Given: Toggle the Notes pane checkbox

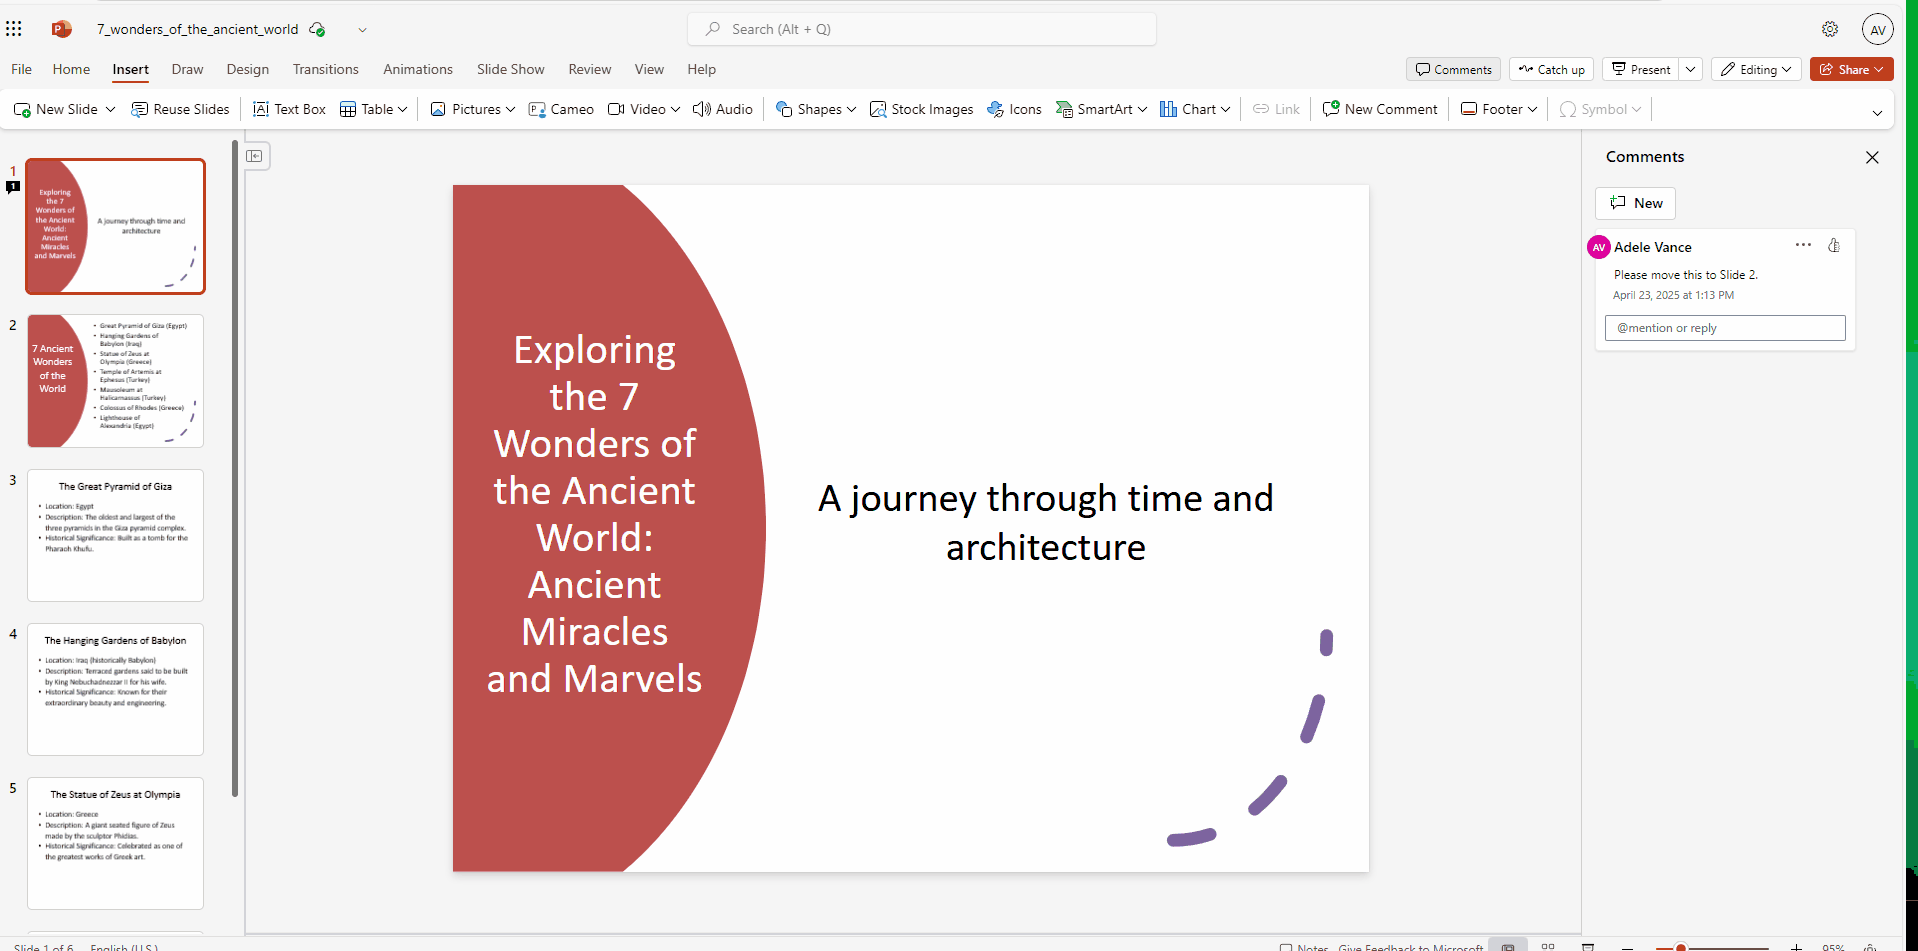Looking at the screenshot, I should pyautogui.click(x=1285, y=945).
